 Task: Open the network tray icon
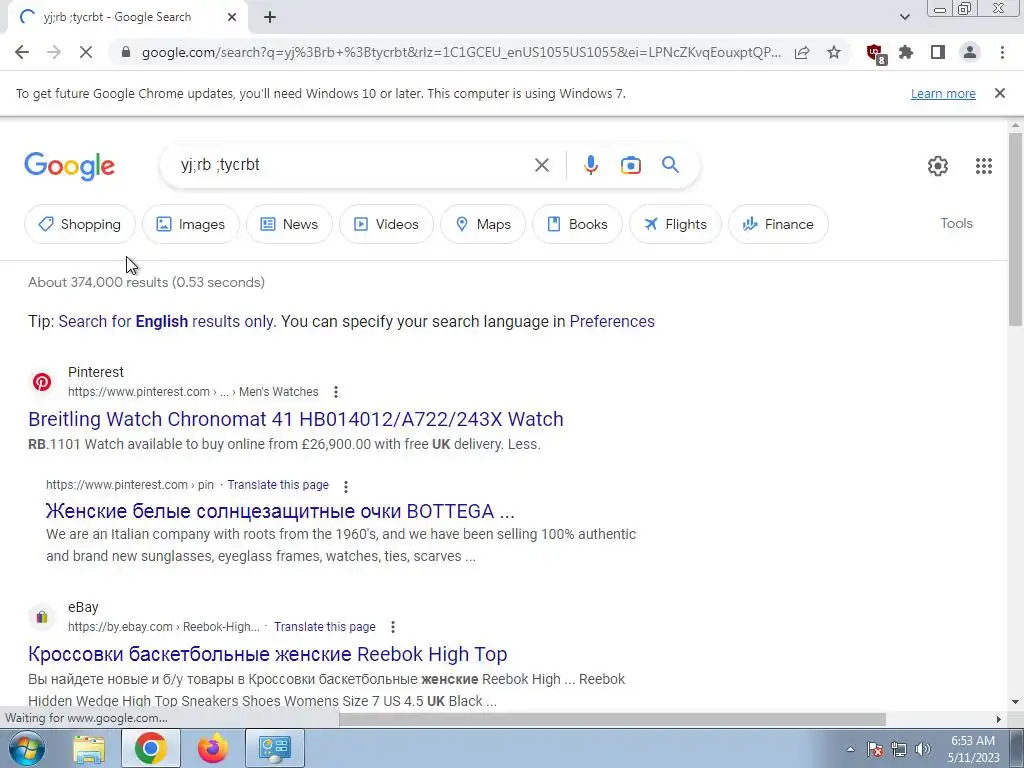point(899,749)
